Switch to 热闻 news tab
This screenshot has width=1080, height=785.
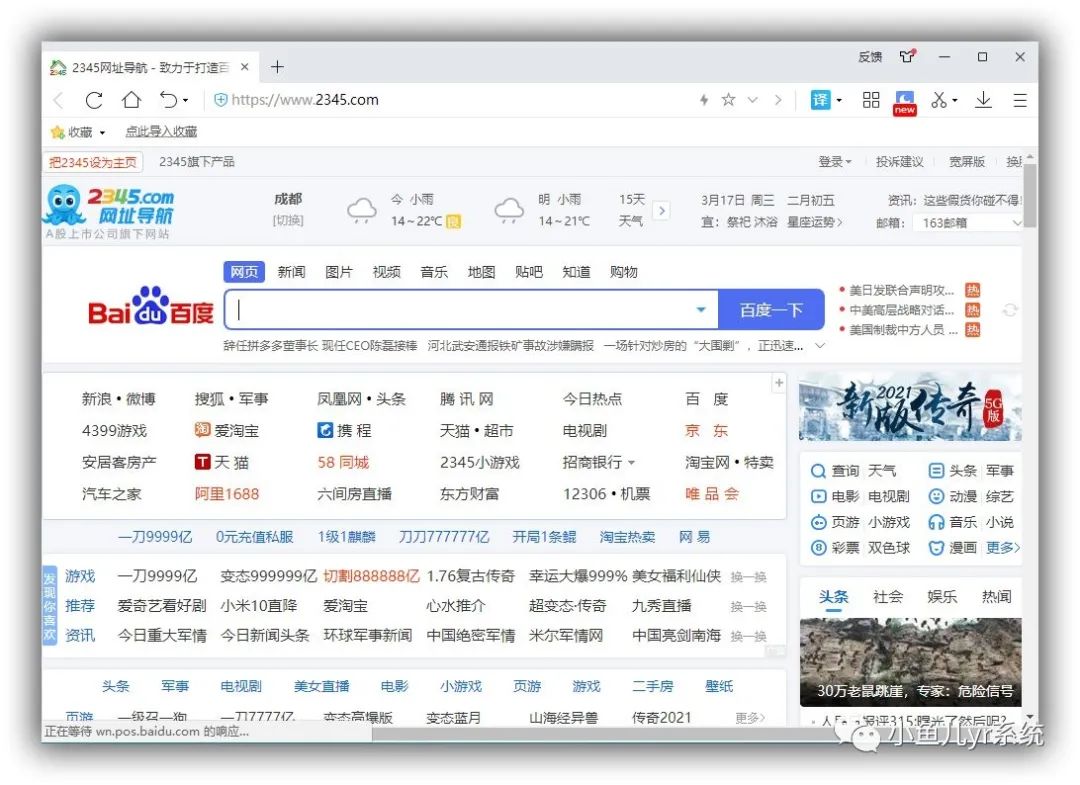click(x=996, y=597)
